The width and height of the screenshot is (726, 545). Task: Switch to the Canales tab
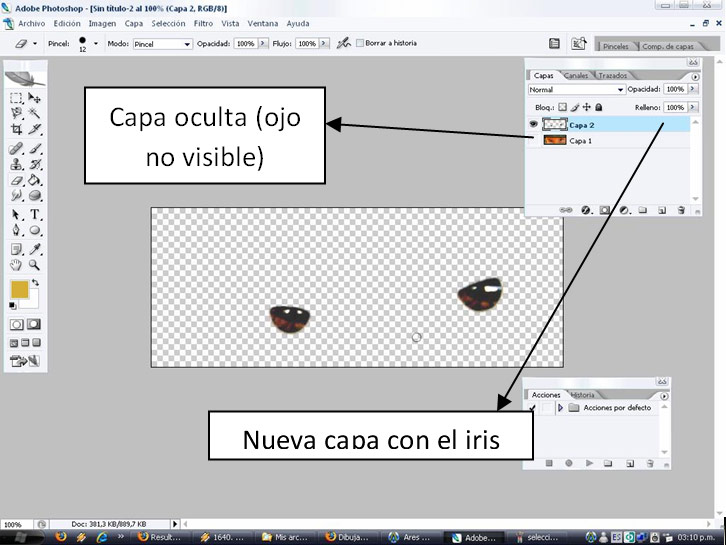(x=576, y=75)
